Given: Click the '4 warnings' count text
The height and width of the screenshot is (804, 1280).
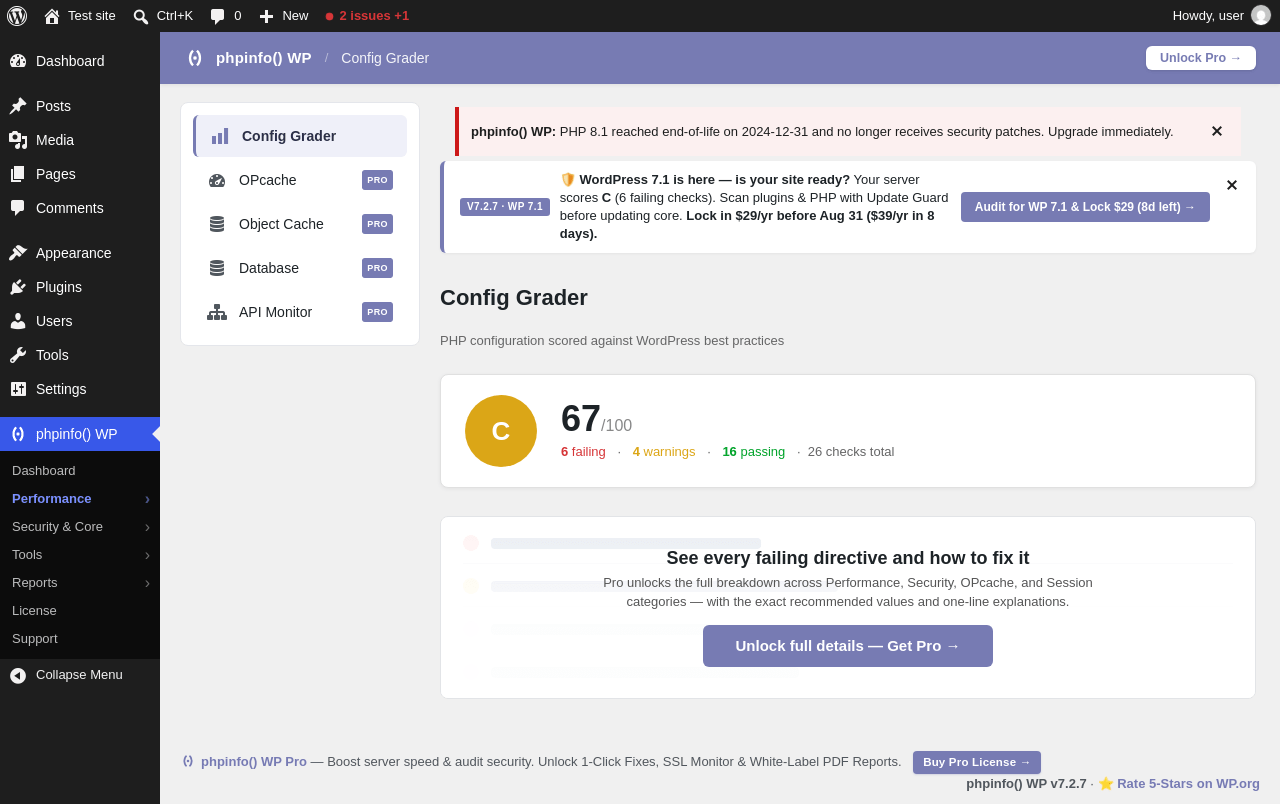Looking at the screenshot, I should point(664,452).
